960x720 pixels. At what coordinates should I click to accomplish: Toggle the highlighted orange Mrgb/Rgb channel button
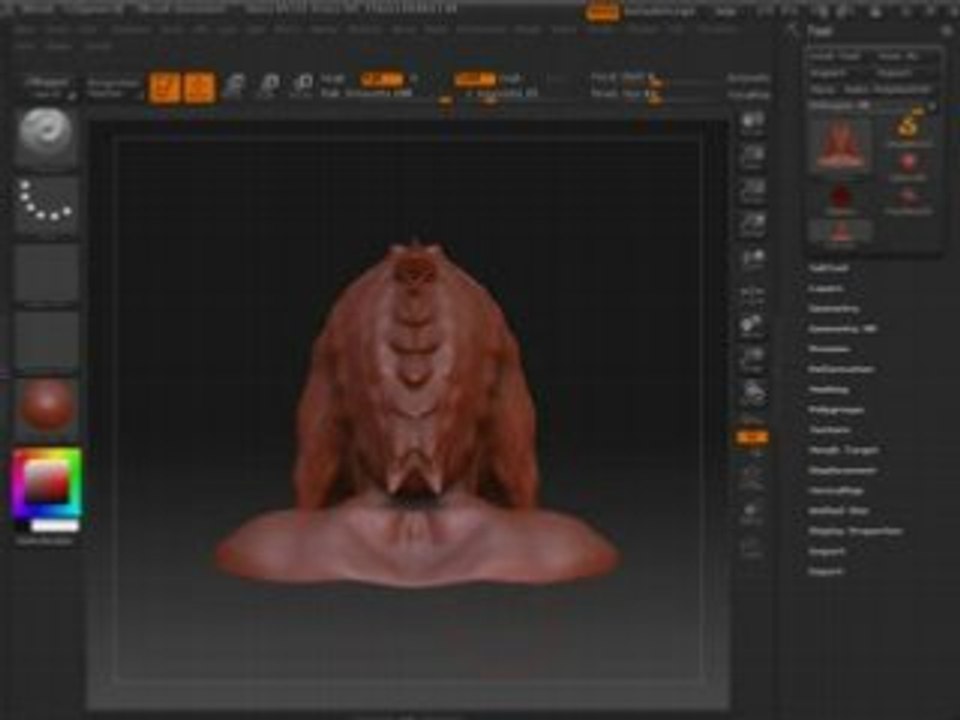click(x=381, y=79)
